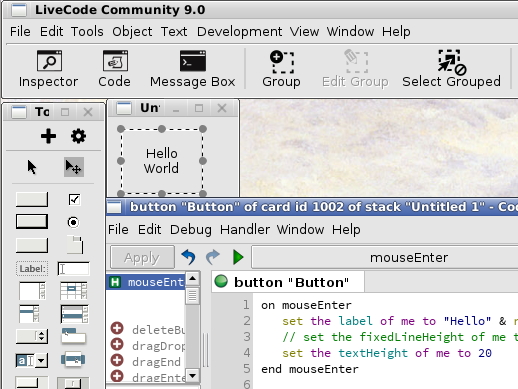Click the line 1 gutter number
518x389 pixels.
tap(246, 305)
